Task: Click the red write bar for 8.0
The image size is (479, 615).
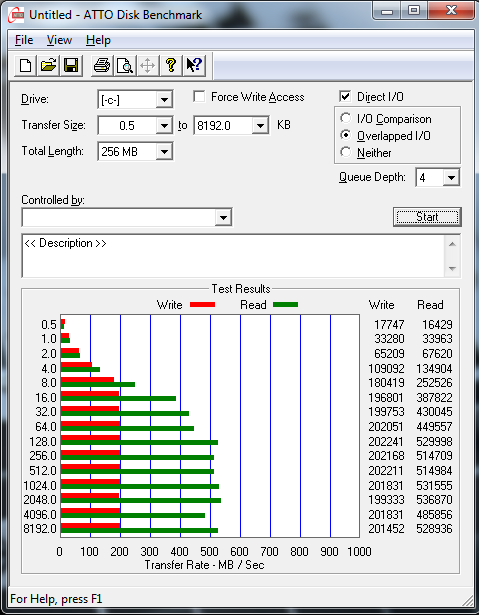Action: [x=87, y=380]
